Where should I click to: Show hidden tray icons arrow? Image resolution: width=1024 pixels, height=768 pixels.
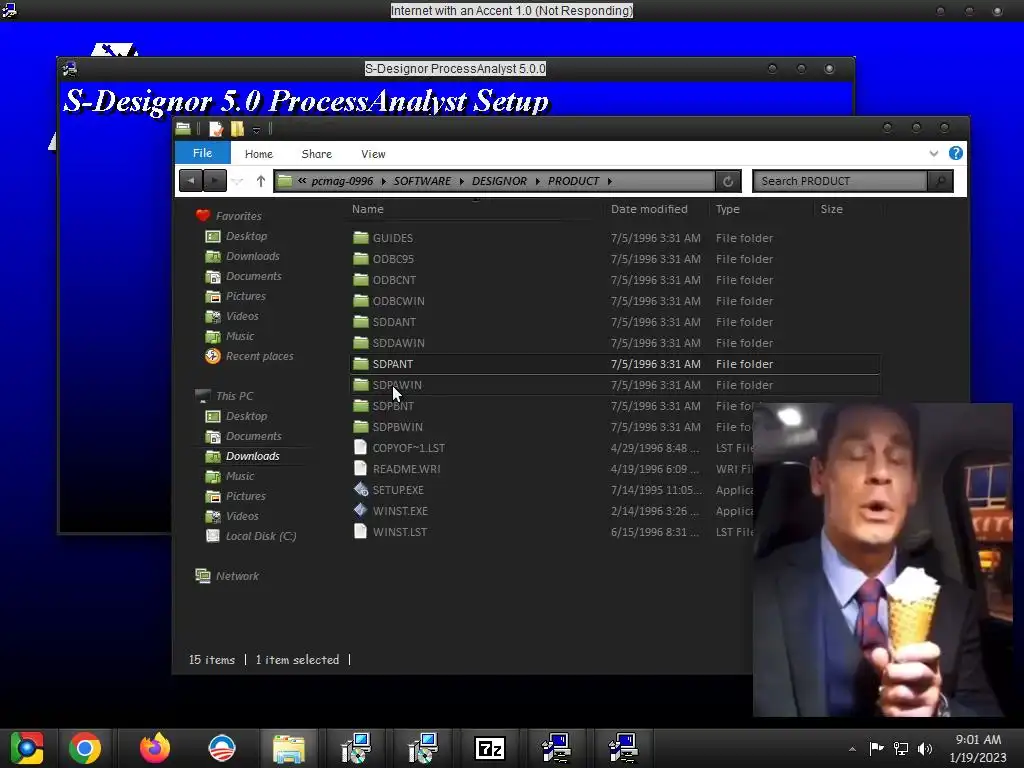(x=852, y=749)
